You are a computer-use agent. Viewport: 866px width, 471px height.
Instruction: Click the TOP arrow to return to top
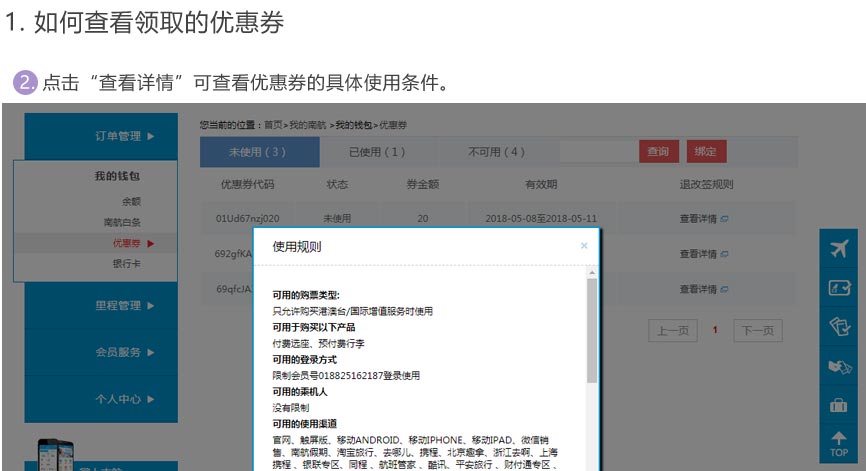pyautogui.click(x=839, y=444)
